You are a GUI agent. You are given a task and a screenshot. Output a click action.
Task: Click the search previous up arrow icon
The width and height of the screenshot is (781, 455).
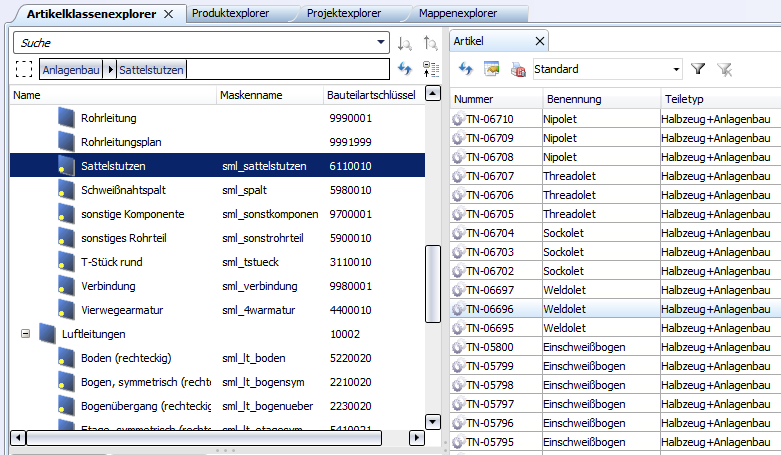point(431,43)
